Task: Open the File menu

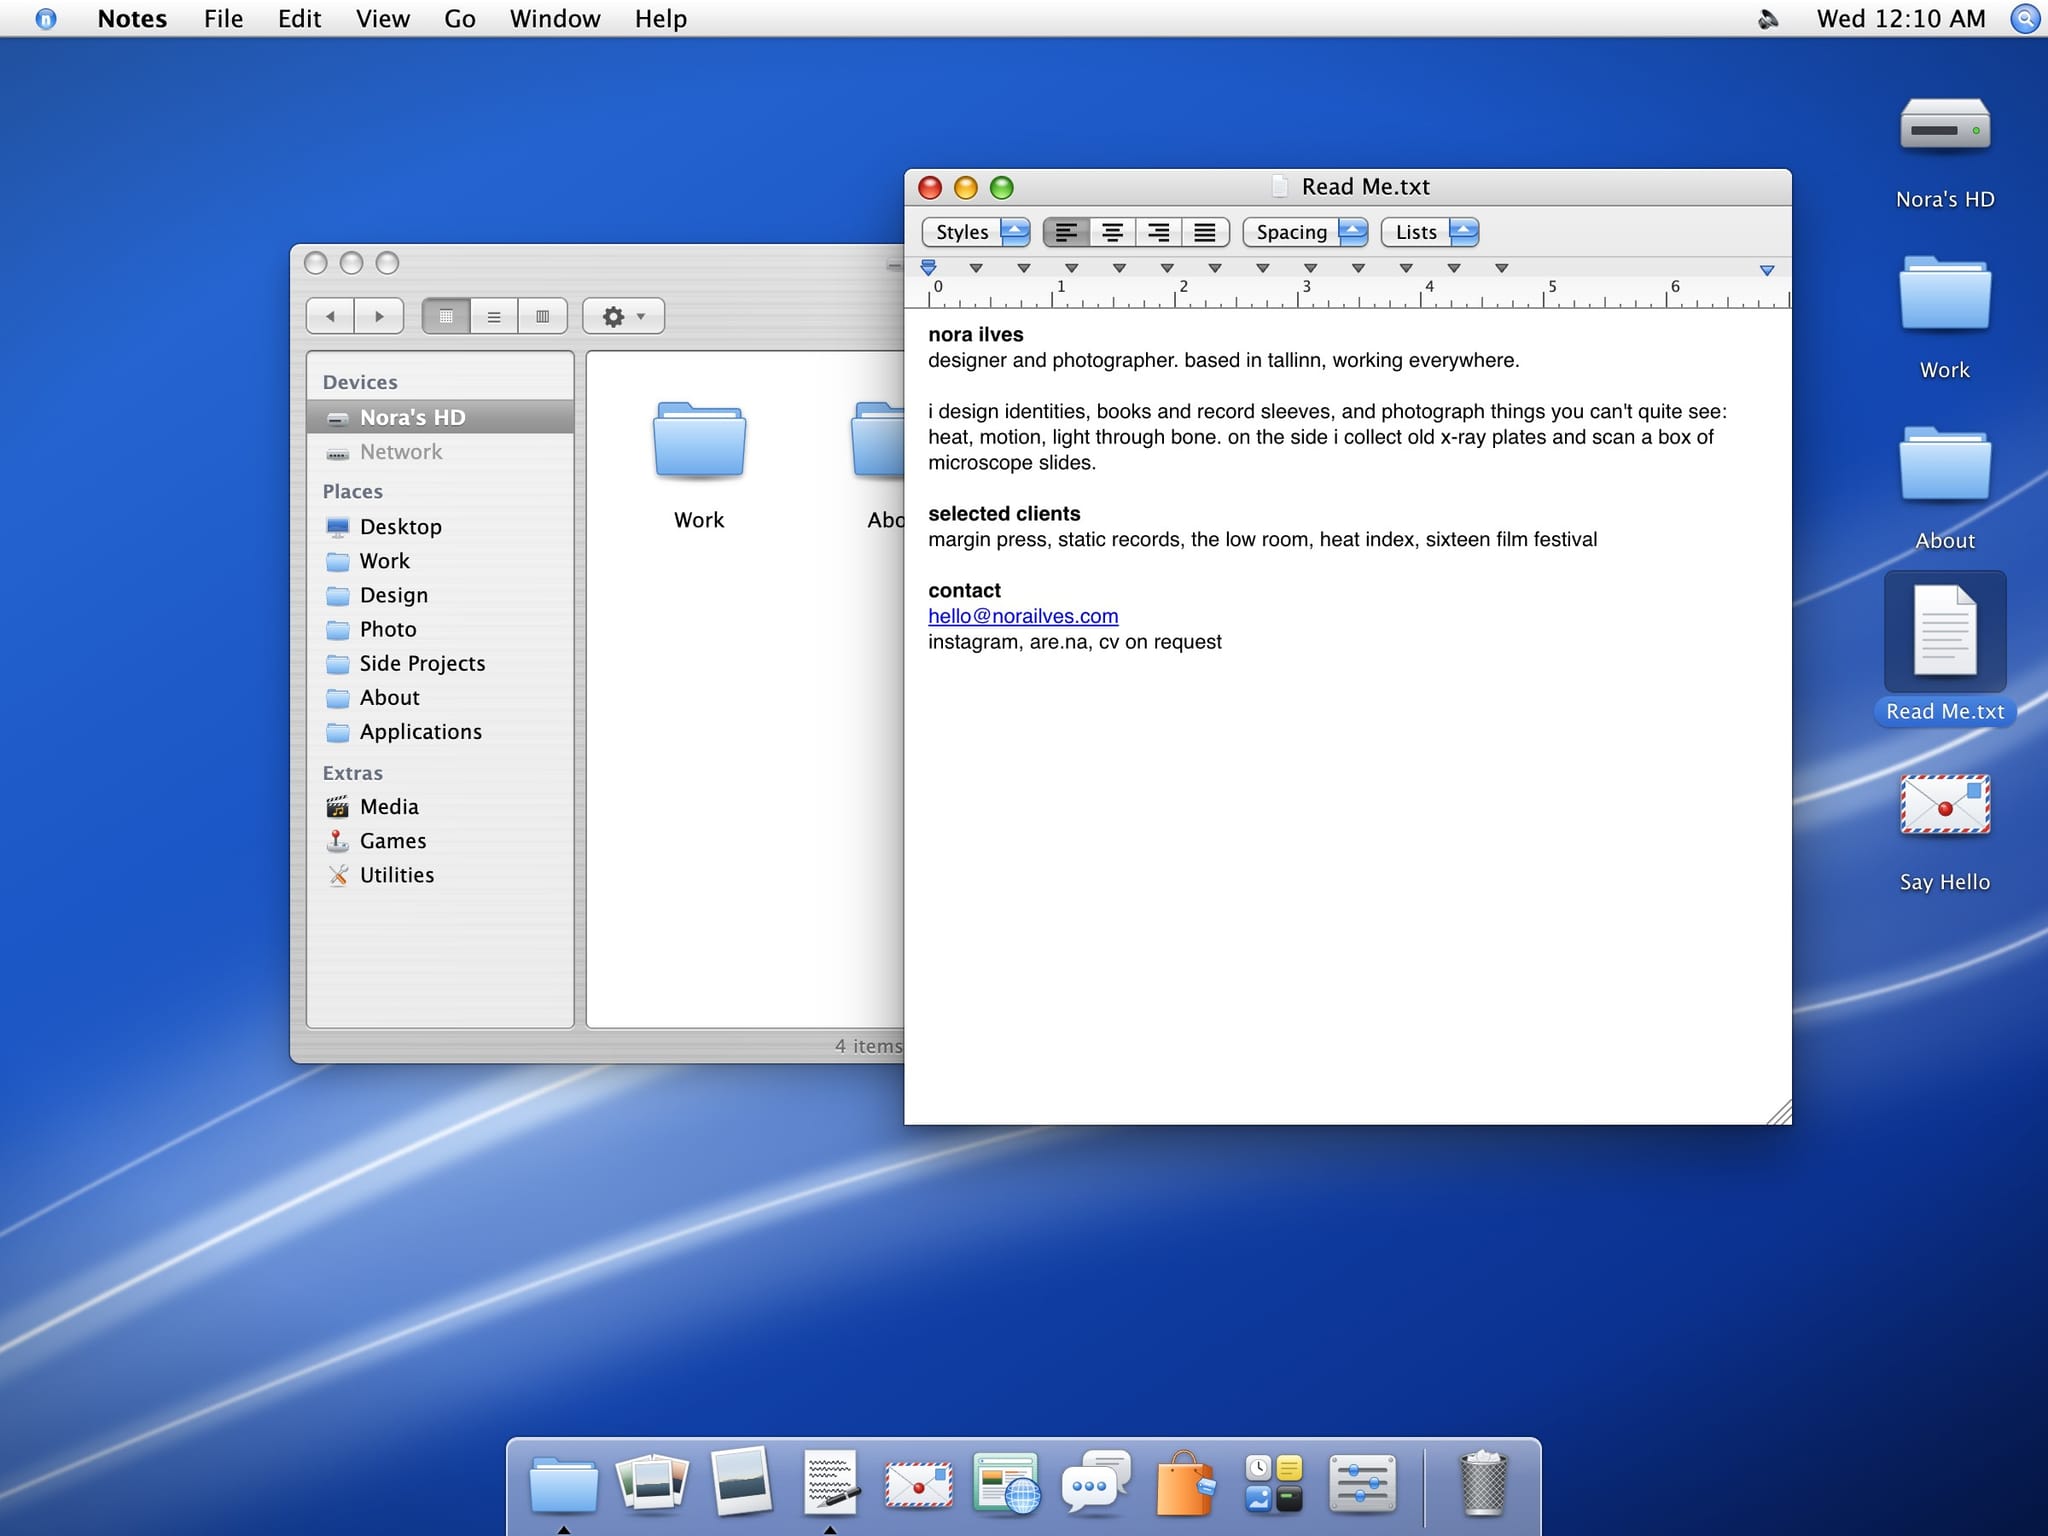Action: click(223, 19)
